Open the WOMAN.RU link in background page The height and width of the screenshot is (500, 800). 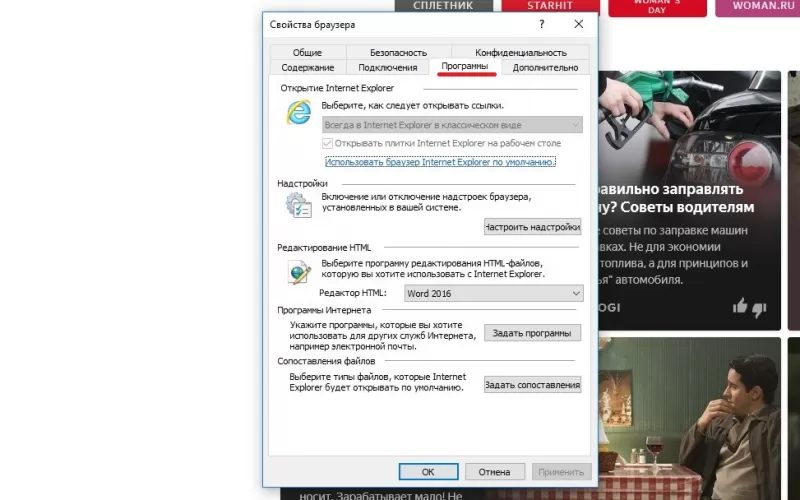tap(758, 7)
